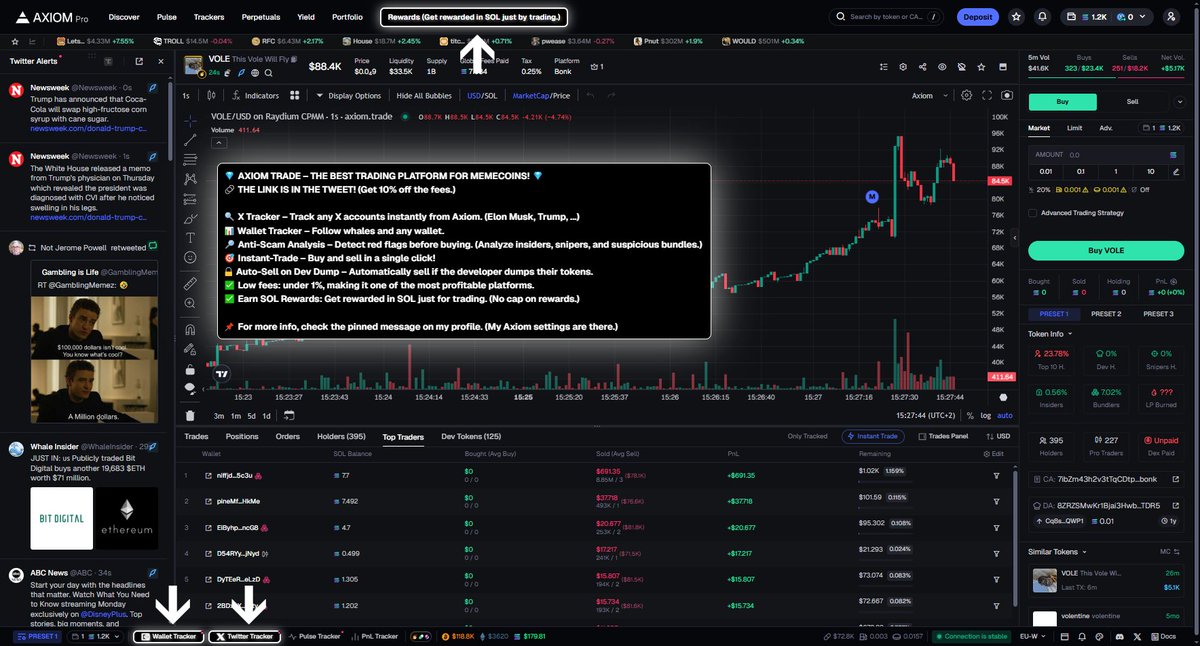Switch to the Sell side button
This screenshot has height=646, width=1200.
coord(1133,101)
